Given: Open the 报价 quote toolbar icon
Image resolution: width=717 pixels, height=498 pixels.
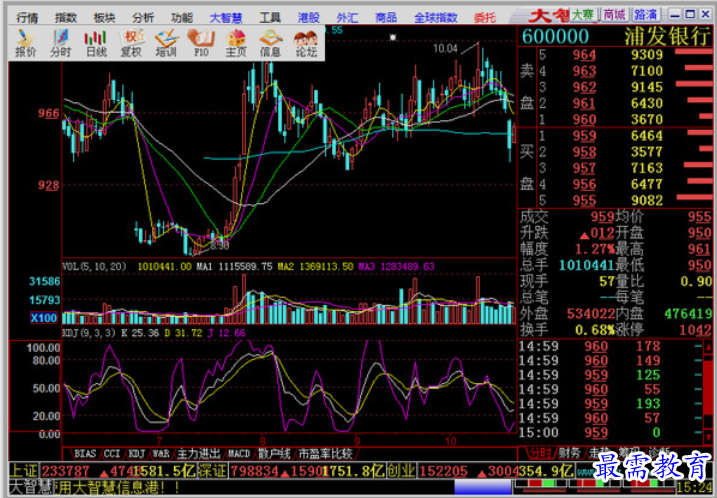Looking at the screenshot, I should pos(26,43).
